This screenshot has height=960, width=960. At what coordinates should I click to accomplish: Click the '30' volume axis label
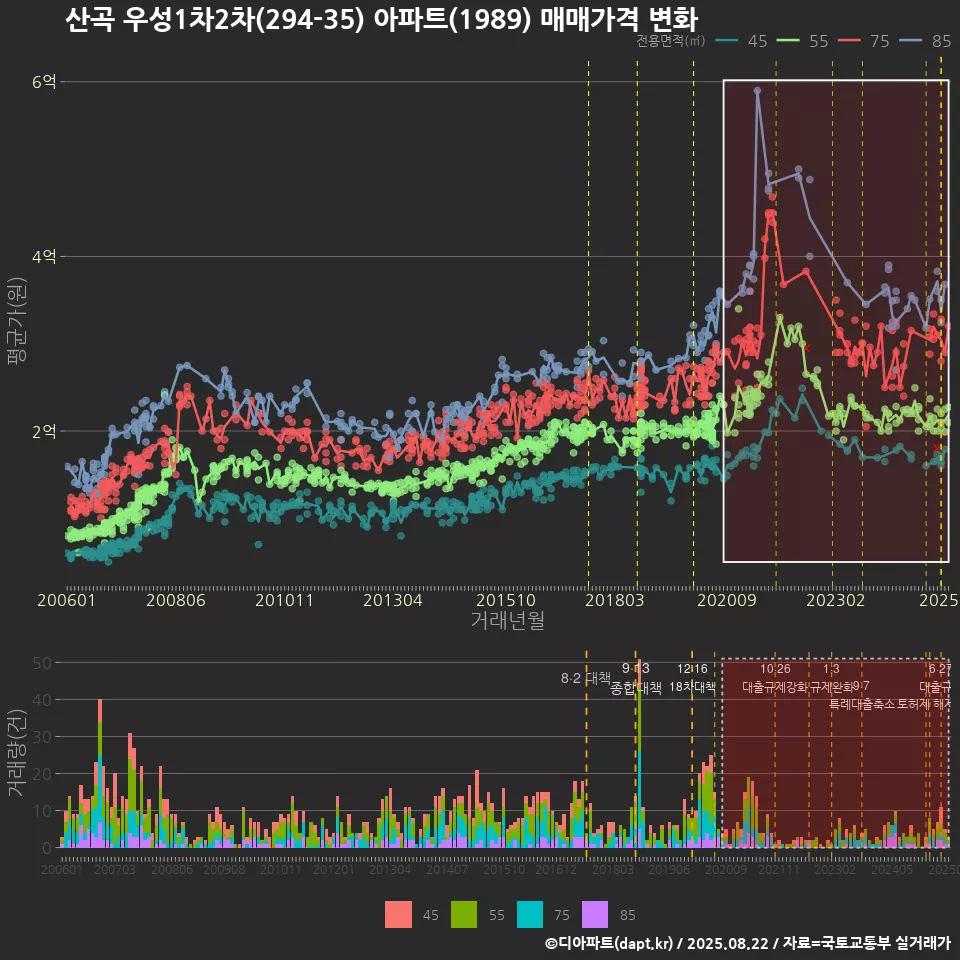(42, 737)
